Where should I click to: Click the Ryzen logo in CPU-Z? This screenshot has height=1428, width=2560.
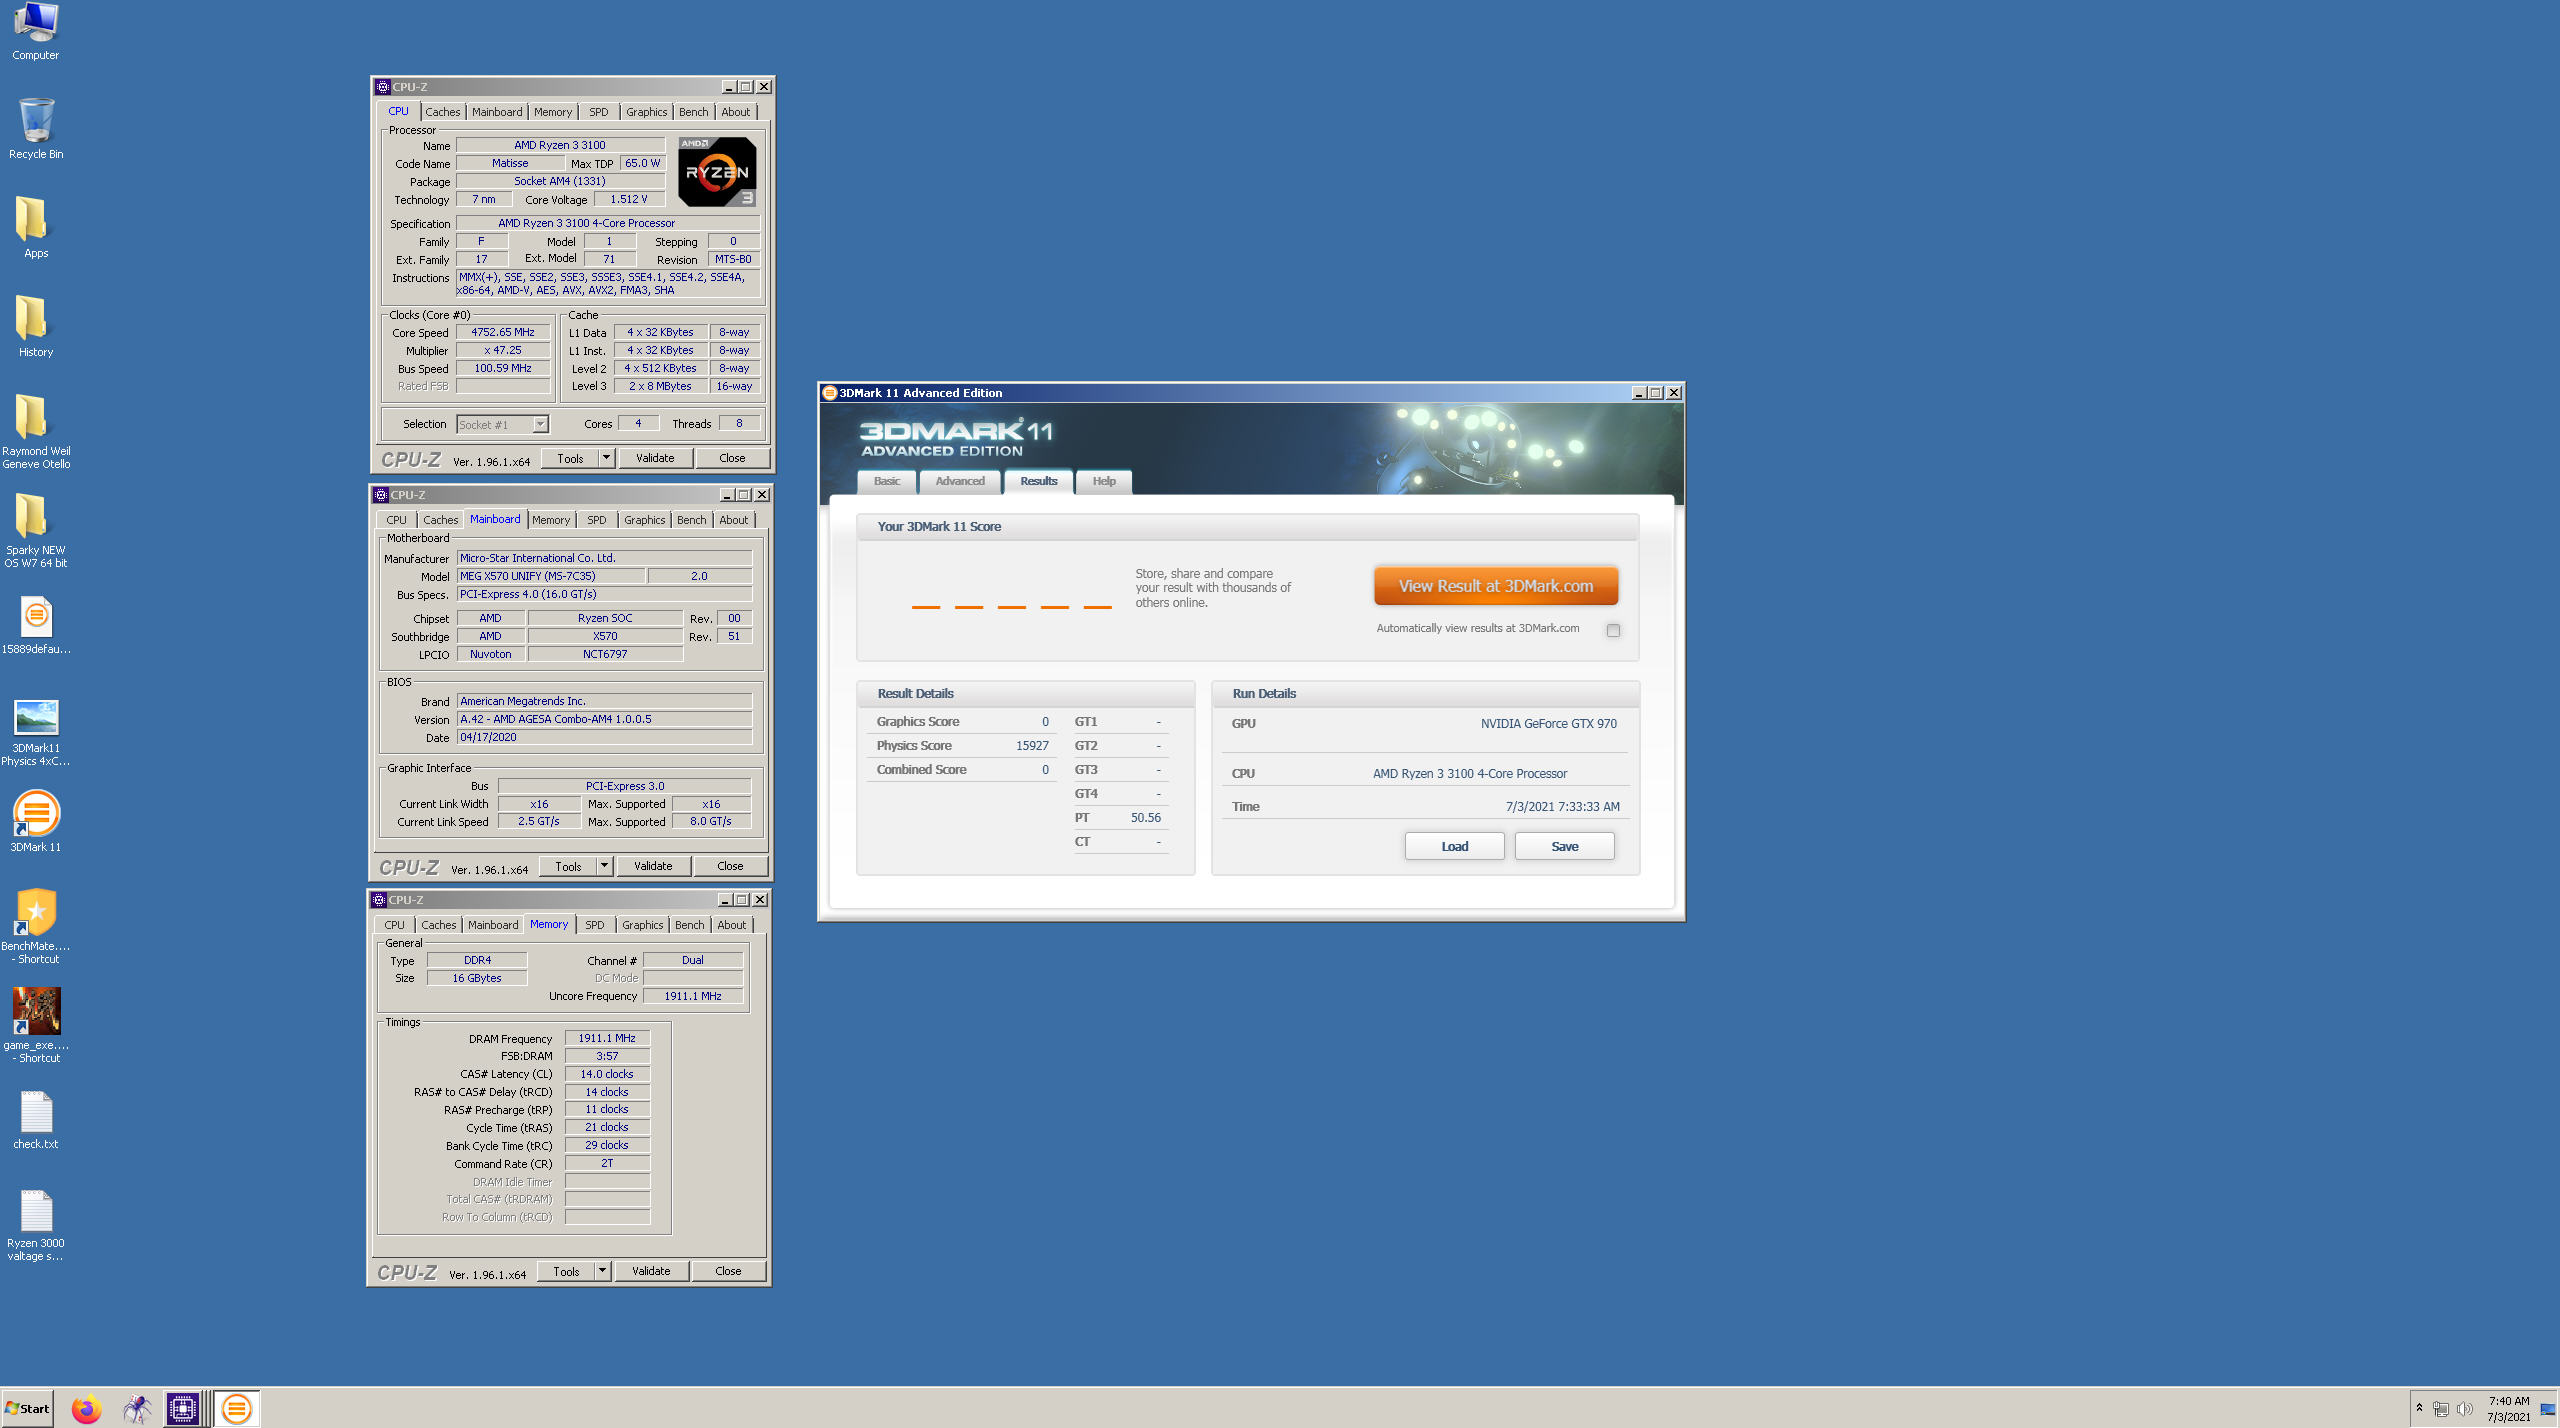[x=717, y=172]
